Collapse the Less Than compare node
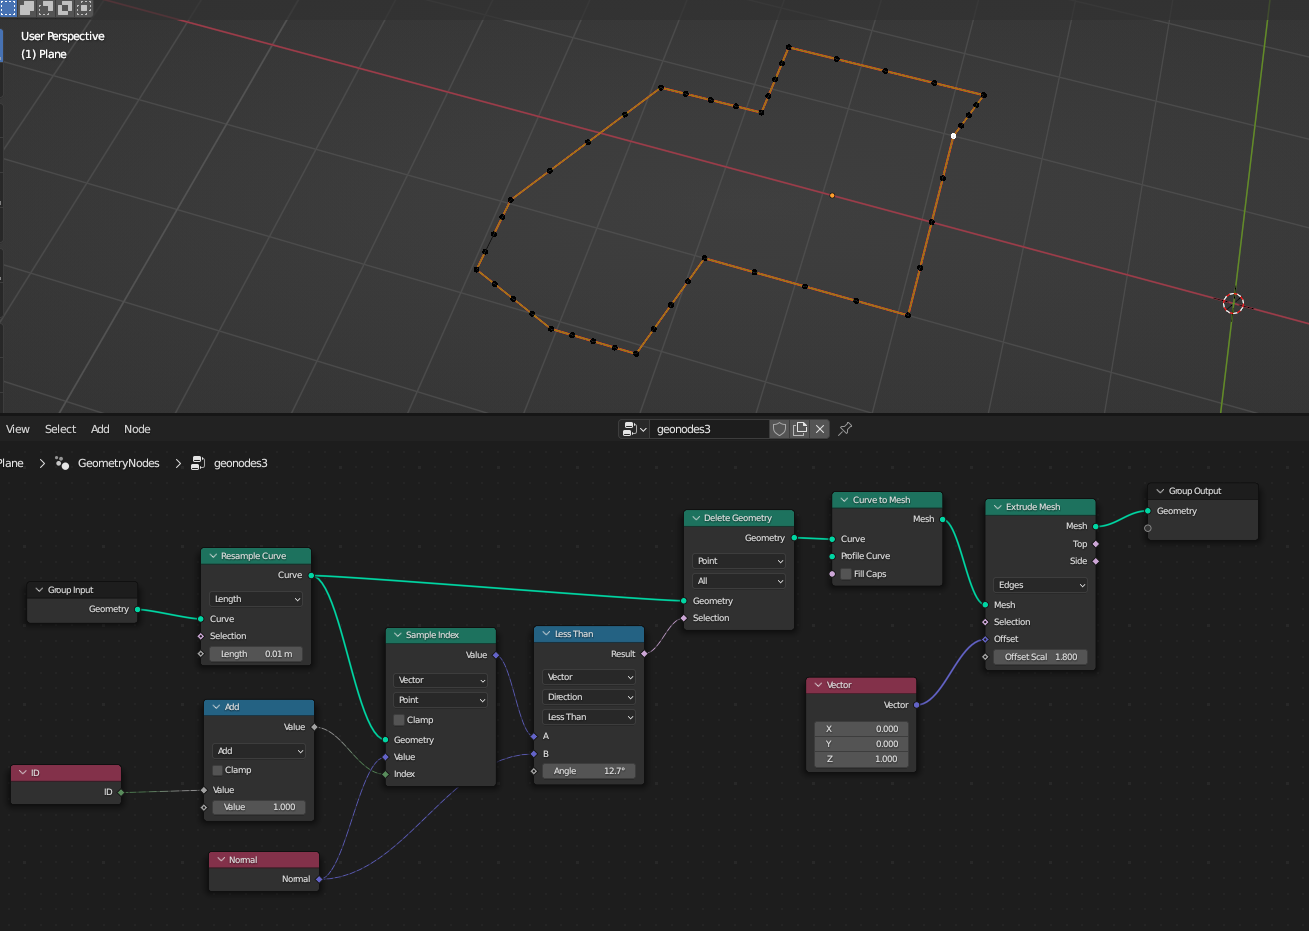The image size is (1309, 931). click(547, 634)
